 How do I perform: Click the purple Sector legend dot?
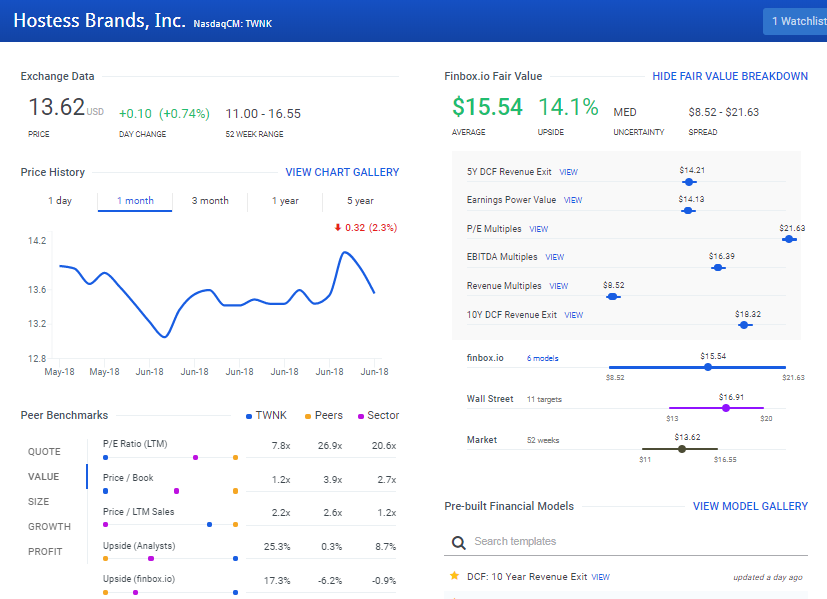click(361, 417)
